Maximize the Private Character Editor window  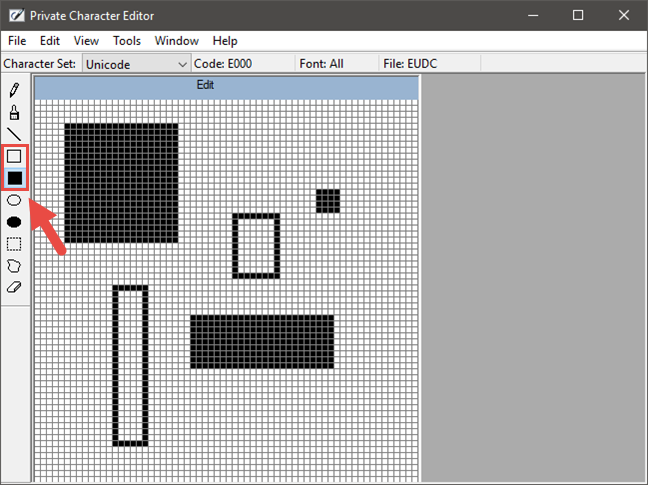pos(578,16)
